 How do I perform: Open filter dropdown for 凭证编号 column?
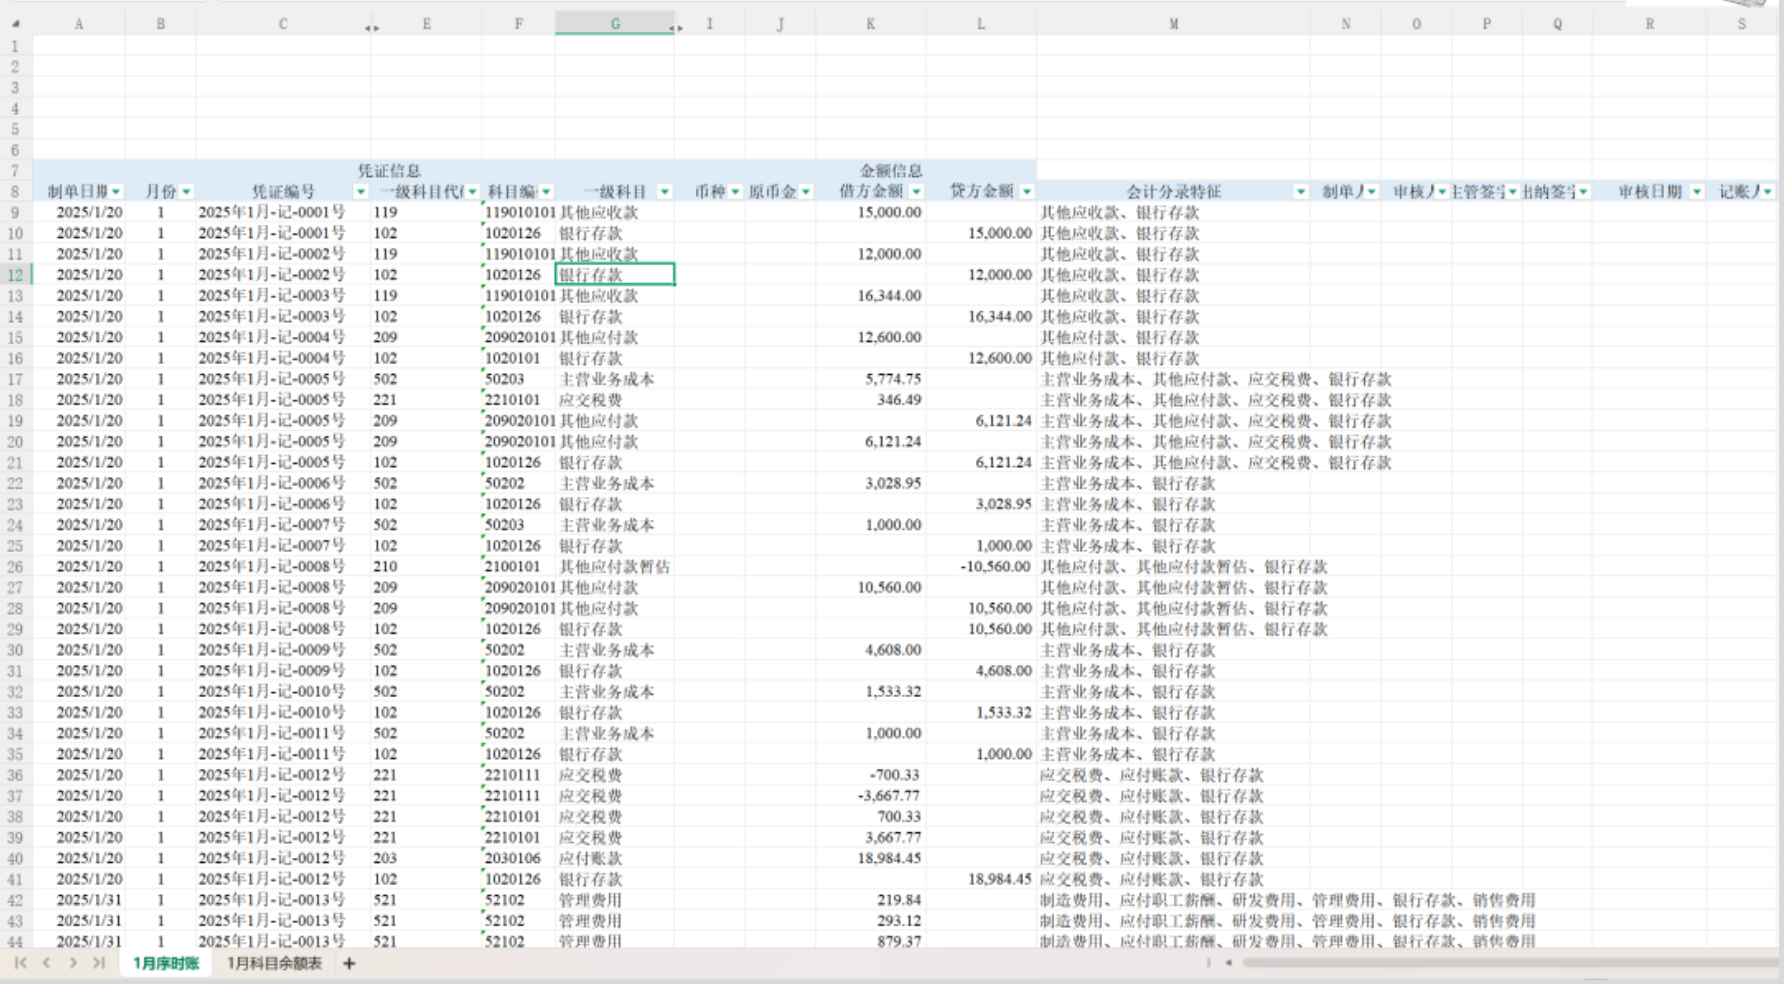[361, 192]
